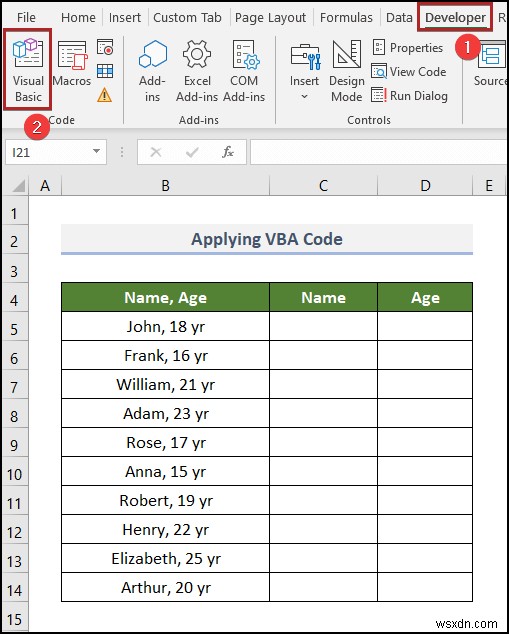Click empty Age cell beside Arthur
The height and width of the screenshot is (634, 509).
pos(425,588)
